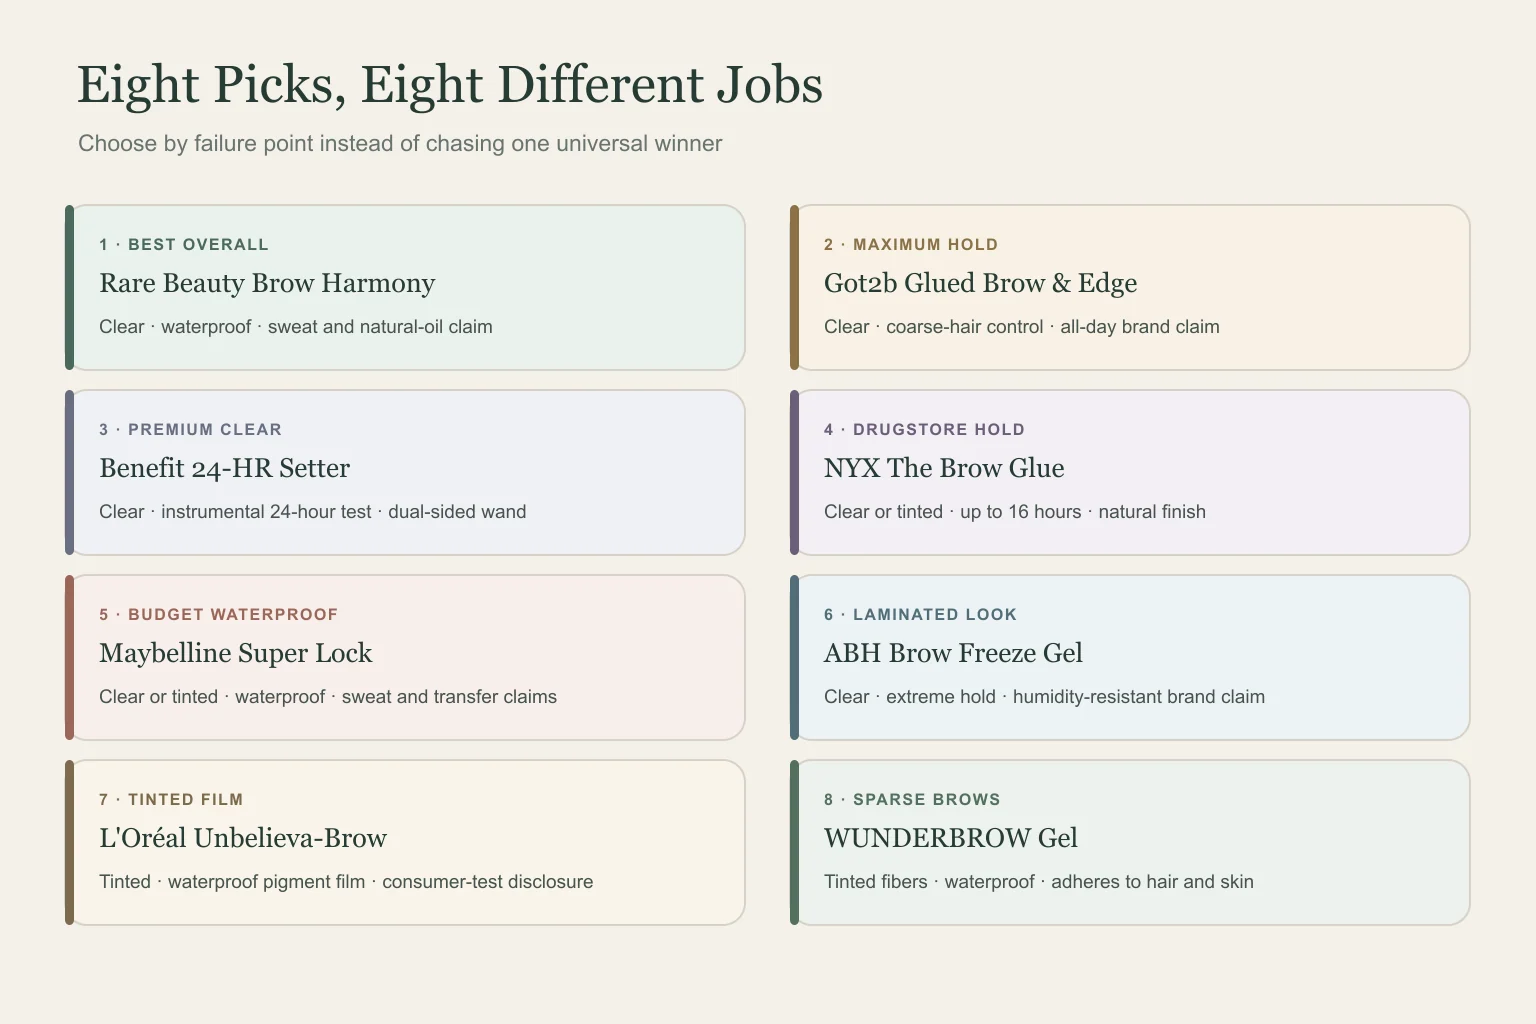Click "Clear · instrumental 24-hour test · dual-sided wand"
This screenshot has height=1024, width=1536.
(x=313, y=512)
